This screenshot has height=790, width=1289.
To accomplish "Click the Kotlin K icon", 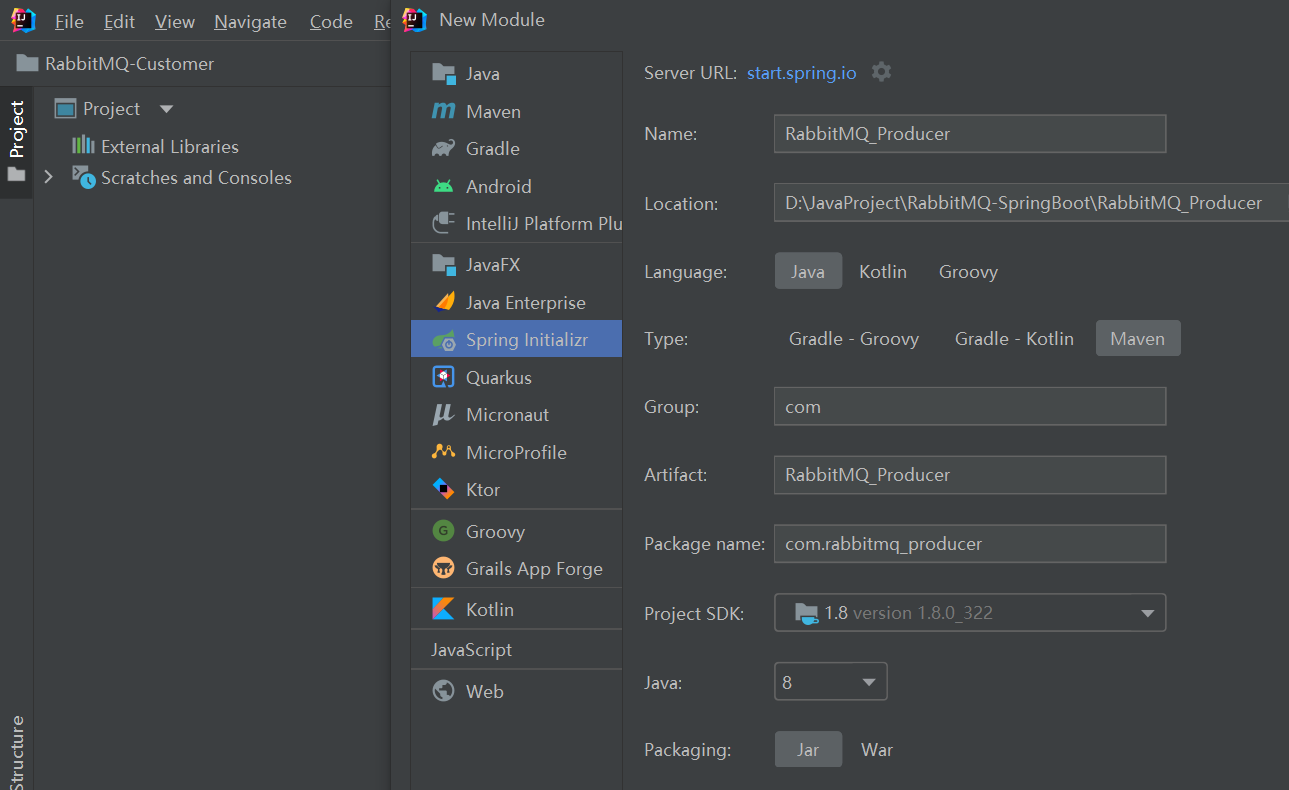I will point(443,608).
